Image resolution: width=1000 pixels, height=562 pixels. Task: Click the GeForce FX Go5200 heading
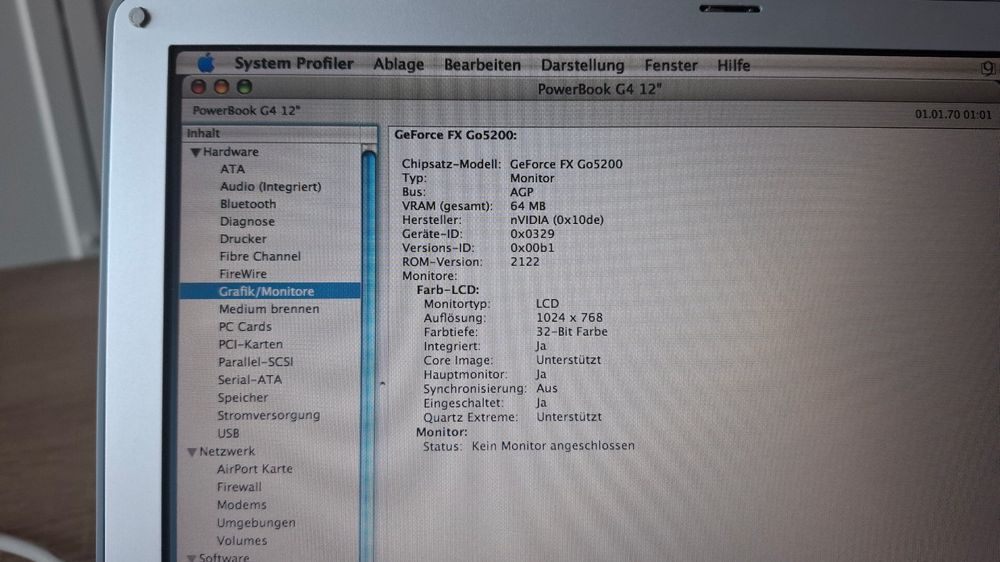(x=455, y=135)
